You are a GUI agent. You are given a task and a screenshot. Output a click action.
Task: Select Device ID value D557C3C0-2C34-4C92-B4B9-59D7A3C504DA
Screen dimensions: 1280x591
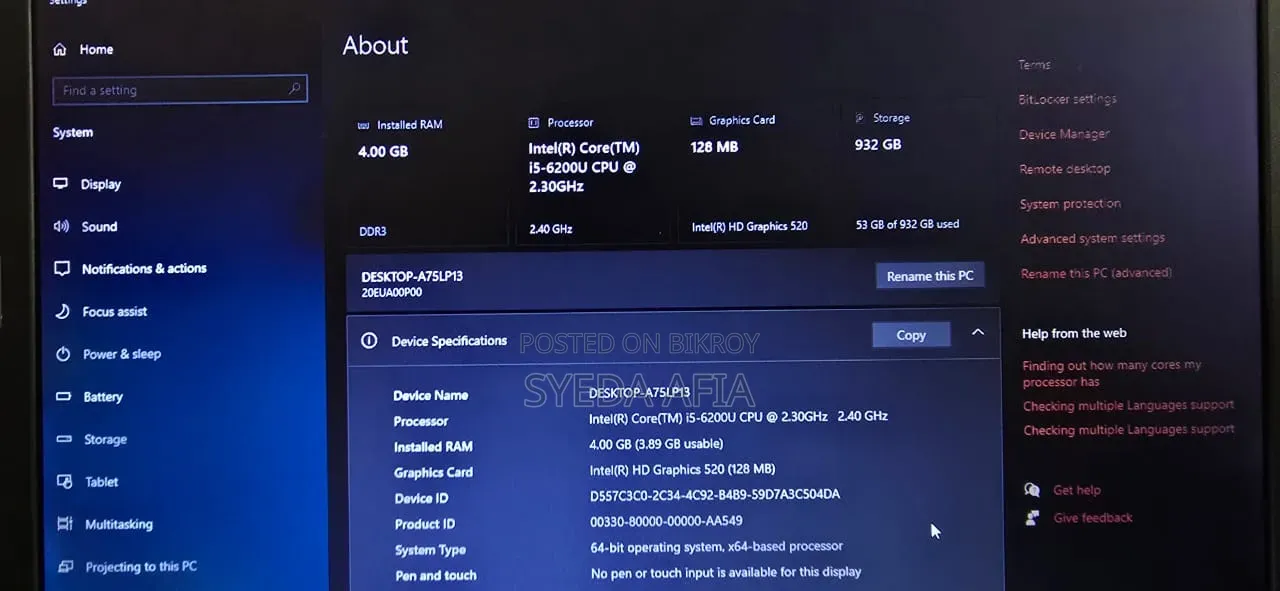[x=715, y=495]
